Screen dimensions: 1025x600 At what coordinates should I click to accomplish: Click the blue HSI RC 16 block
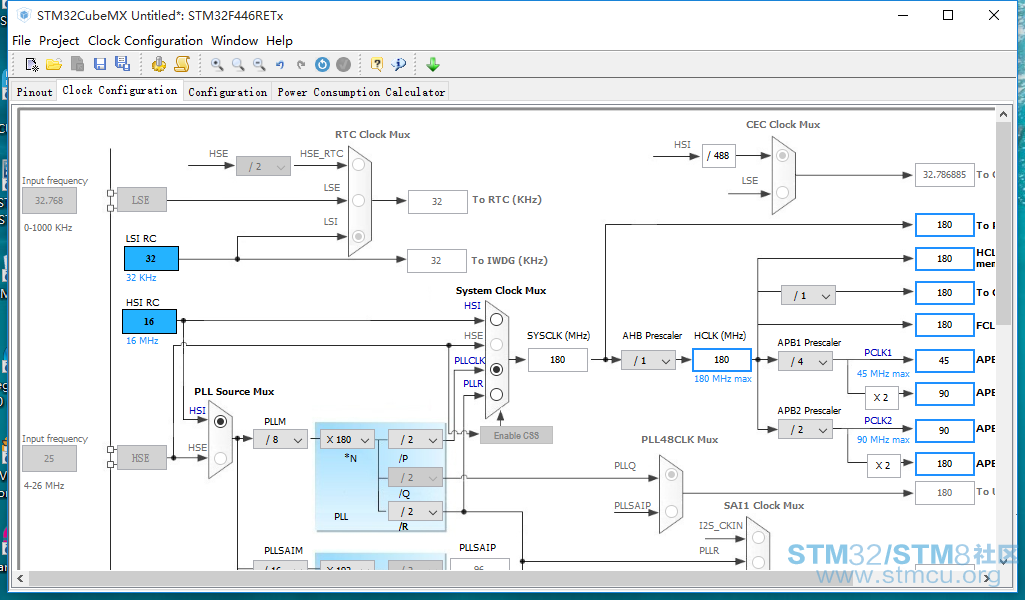149,322
